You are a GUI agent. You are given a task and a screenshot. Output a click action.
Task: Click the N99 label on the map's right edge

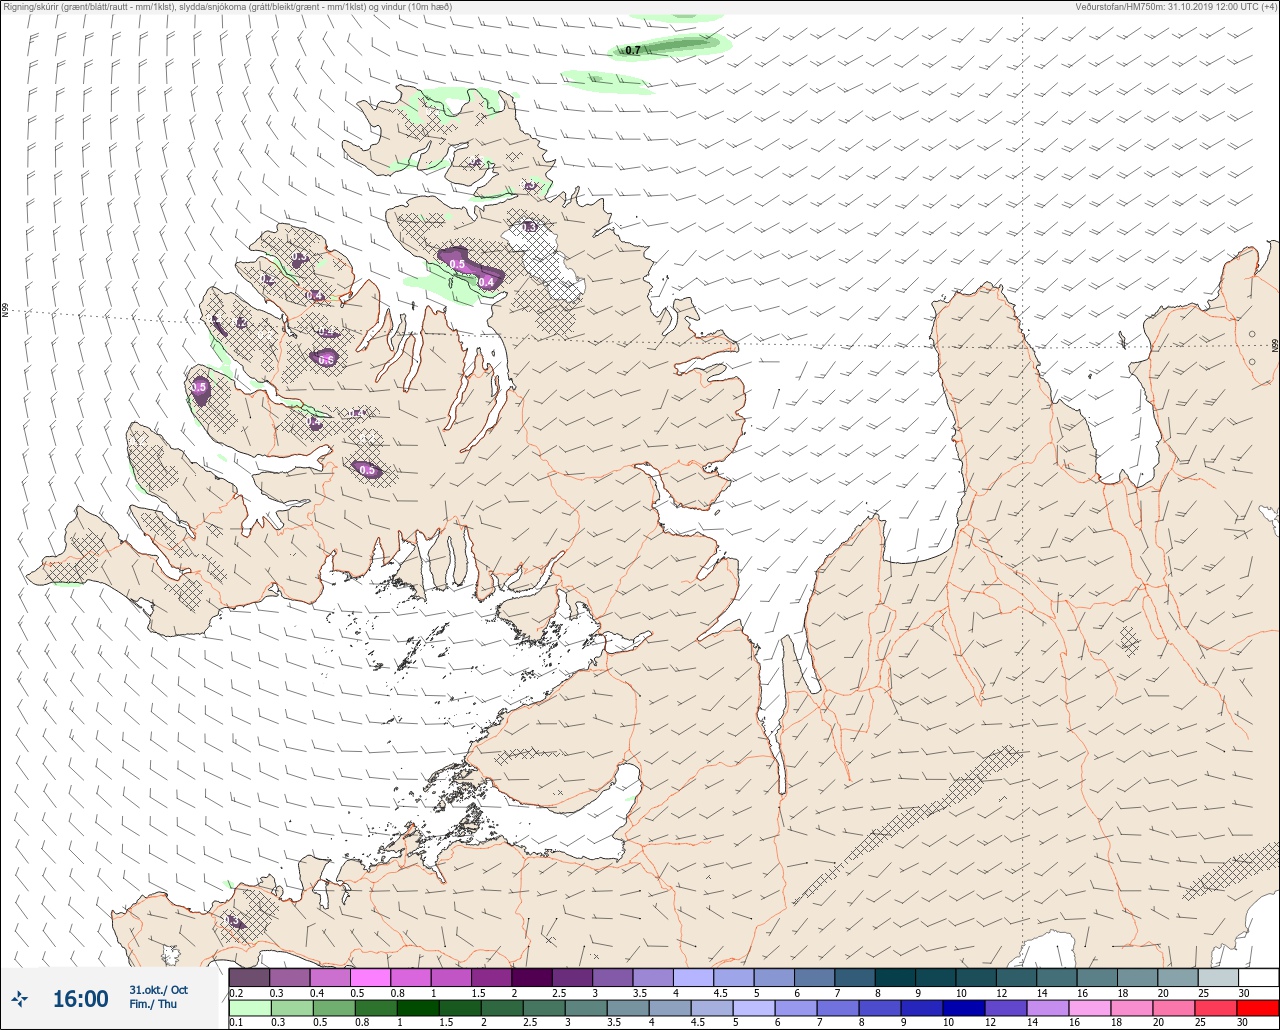coord(1275,346)
